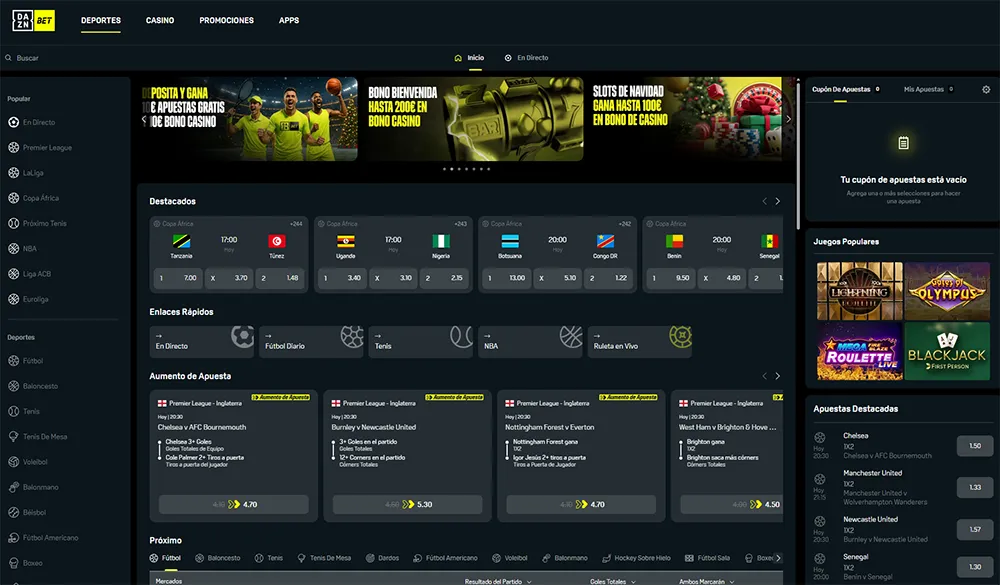1000x585 pixels.
Task: Bet on Tanzania win at 7.00
Action: (178, 278)
